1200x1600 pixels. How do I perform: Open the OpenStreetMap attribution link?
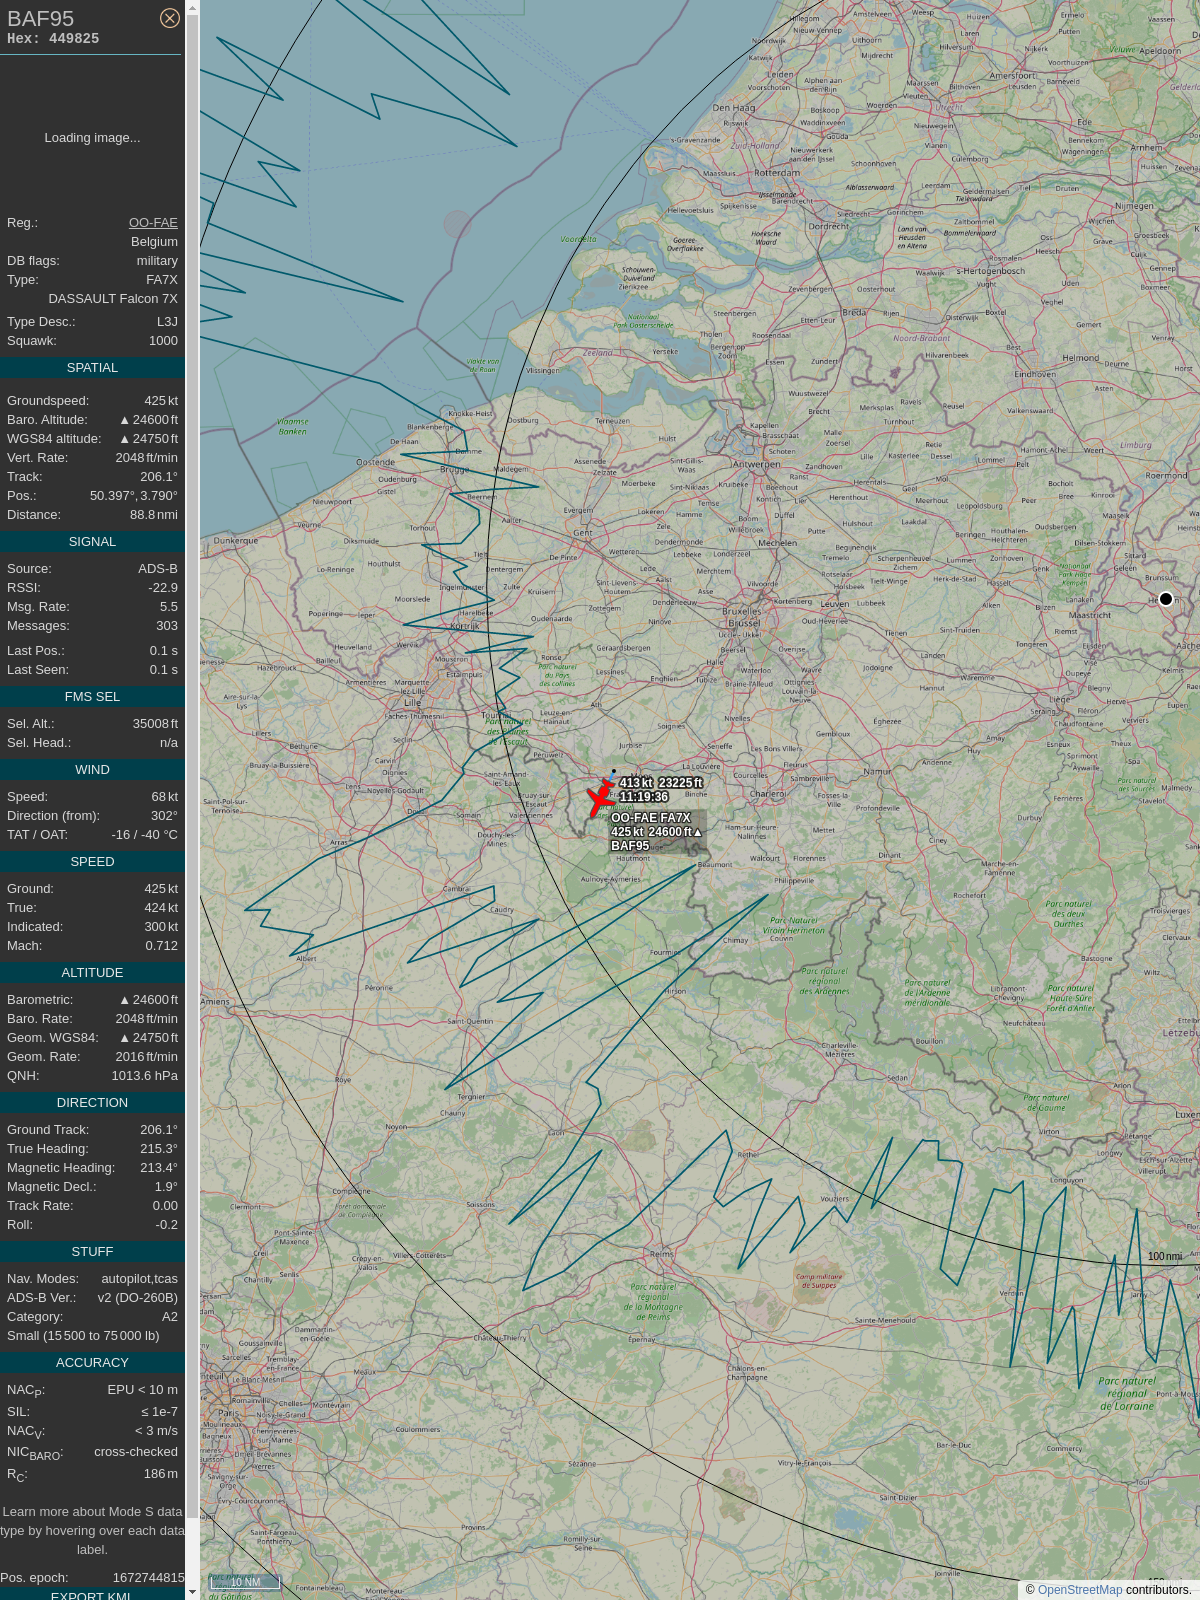pos(1079,1590)
